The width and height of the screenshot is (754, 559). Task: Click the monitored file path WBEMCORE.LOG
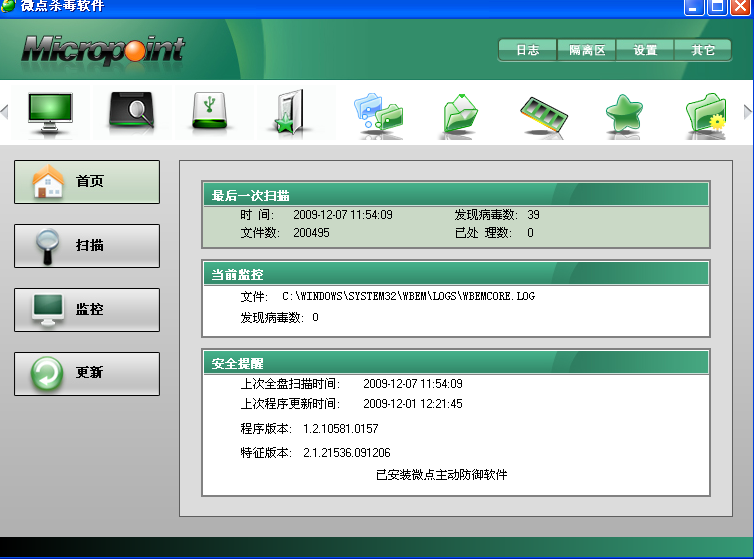pos(408,296)
